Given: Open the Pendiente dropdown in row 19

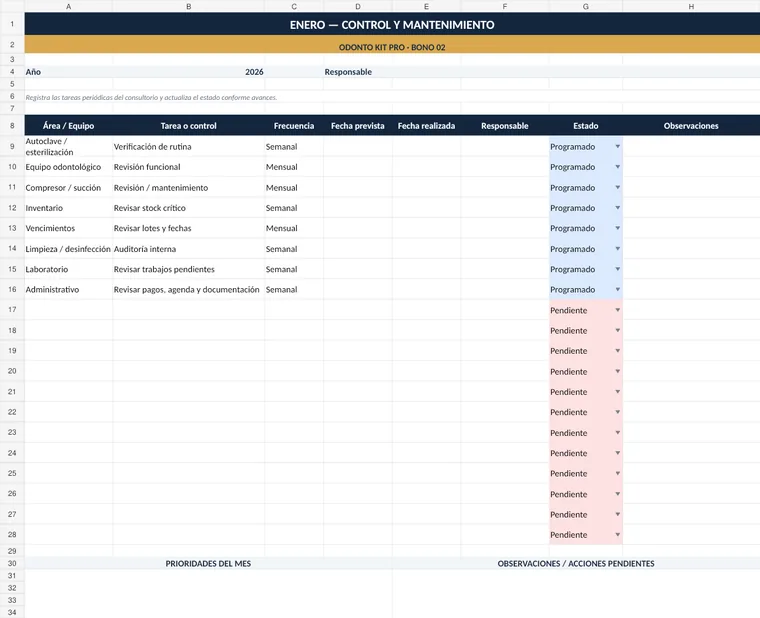Looking at the screenshot, I should click(618, 351).
